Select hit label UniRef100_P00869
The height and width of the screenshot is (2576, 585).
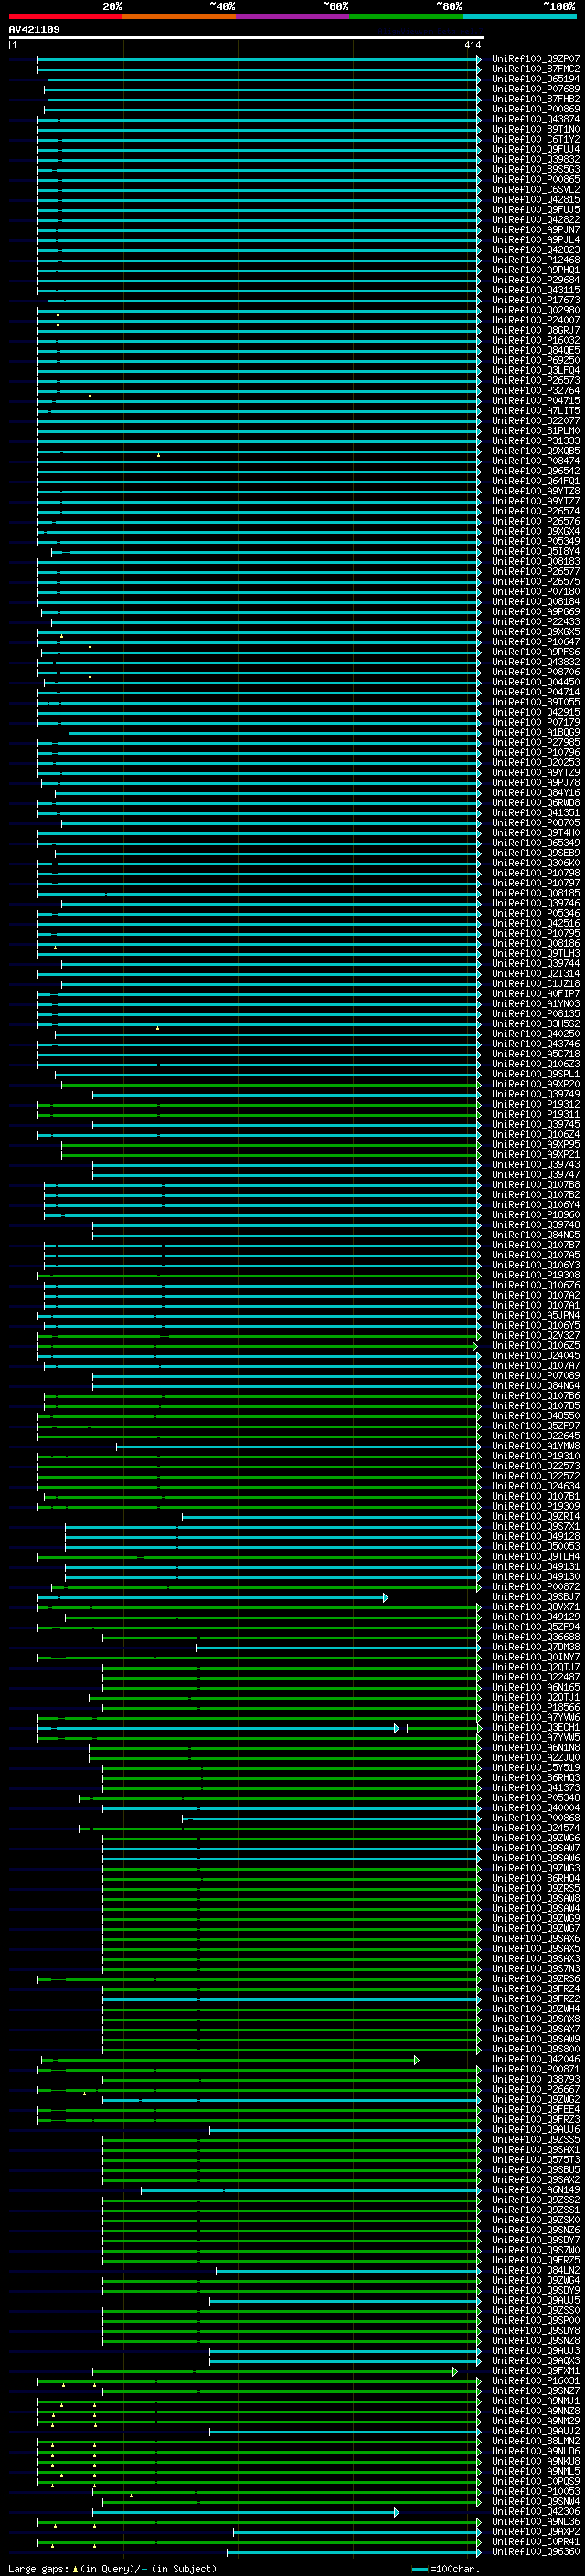[535, 109]
